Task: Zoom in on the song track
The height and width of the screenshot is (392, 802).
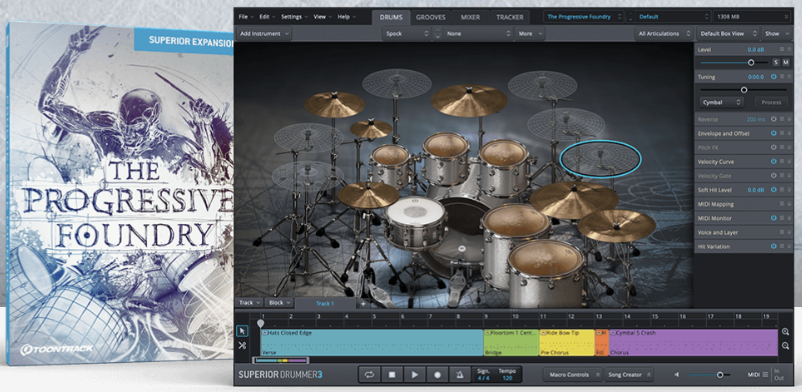Action: pyautogui.click(x=786, y=332)
